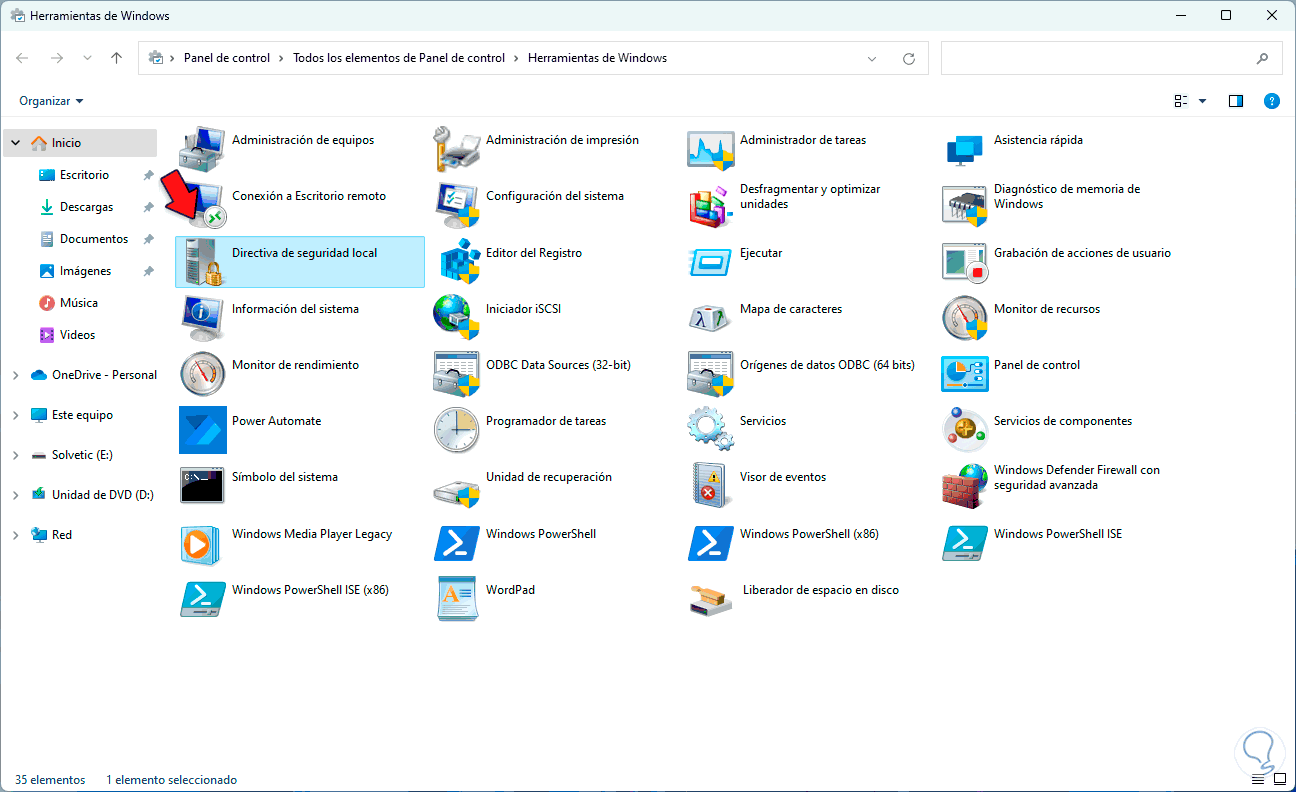Click the Panel de control tool icon
1296x792 pixels.
click(x=965, y=374)
